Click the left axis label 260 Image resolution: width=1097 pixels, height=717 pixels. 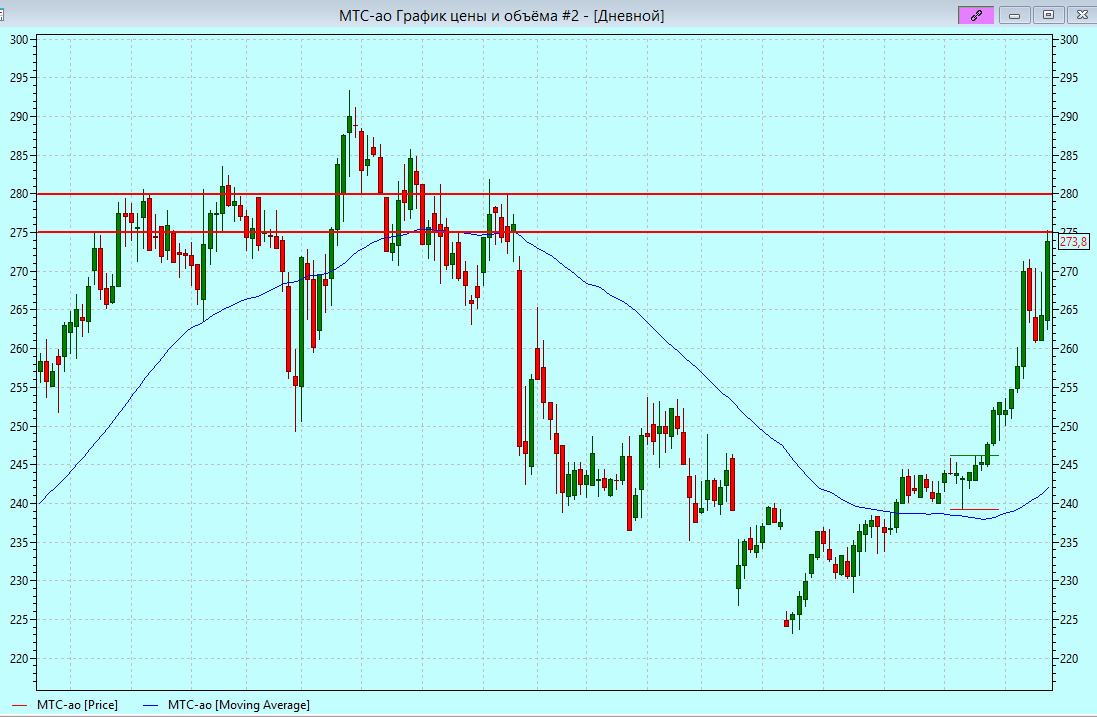[x=19, y=348]
